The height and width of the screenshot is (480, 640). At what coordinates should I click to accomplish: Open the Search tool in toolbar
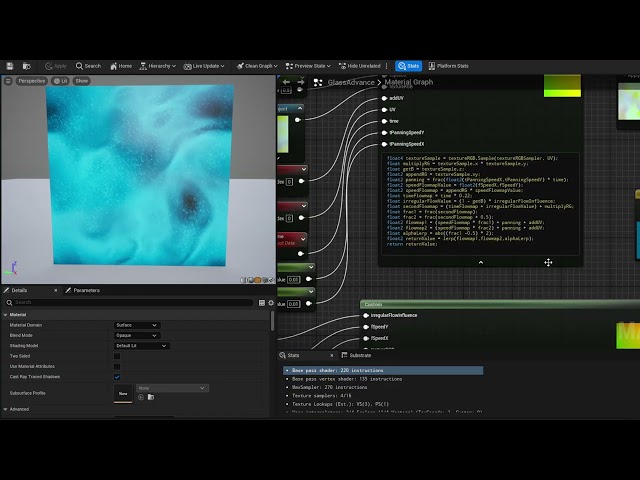(x=88, y=66)
